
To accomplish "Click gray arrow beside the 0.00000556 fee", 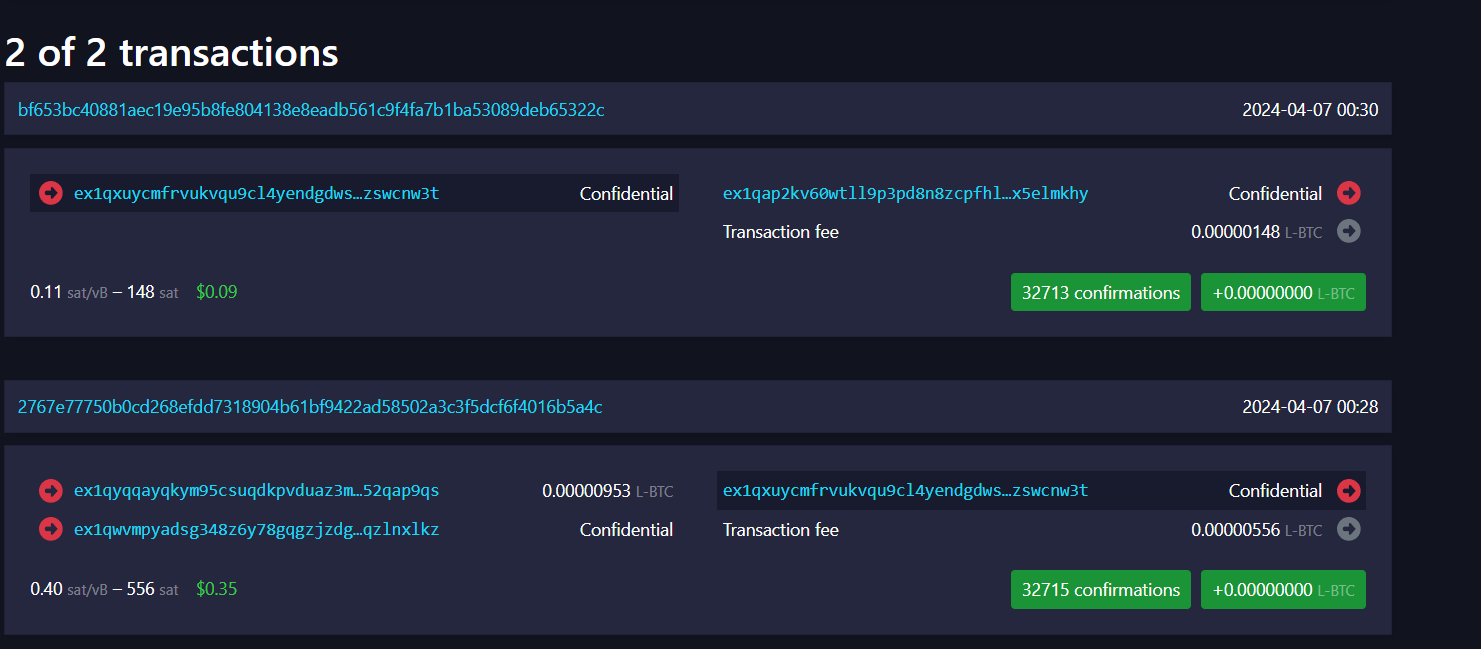I will 1349,529.
